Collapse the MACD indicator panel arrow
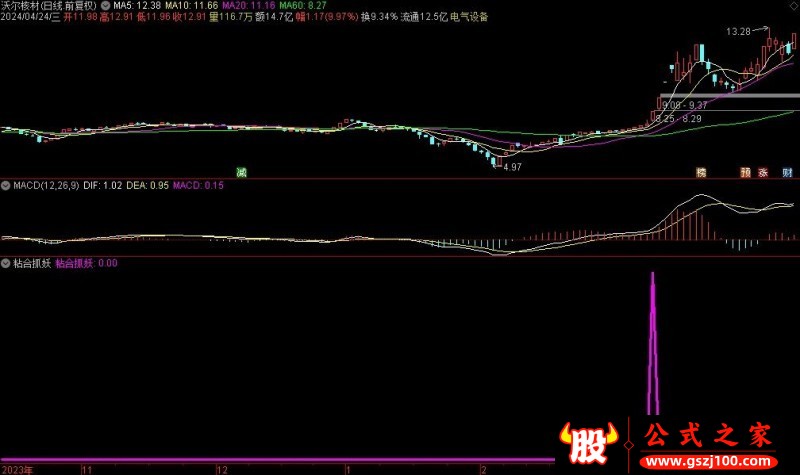This screenshot has width=800, height=475. click(6, 185)
